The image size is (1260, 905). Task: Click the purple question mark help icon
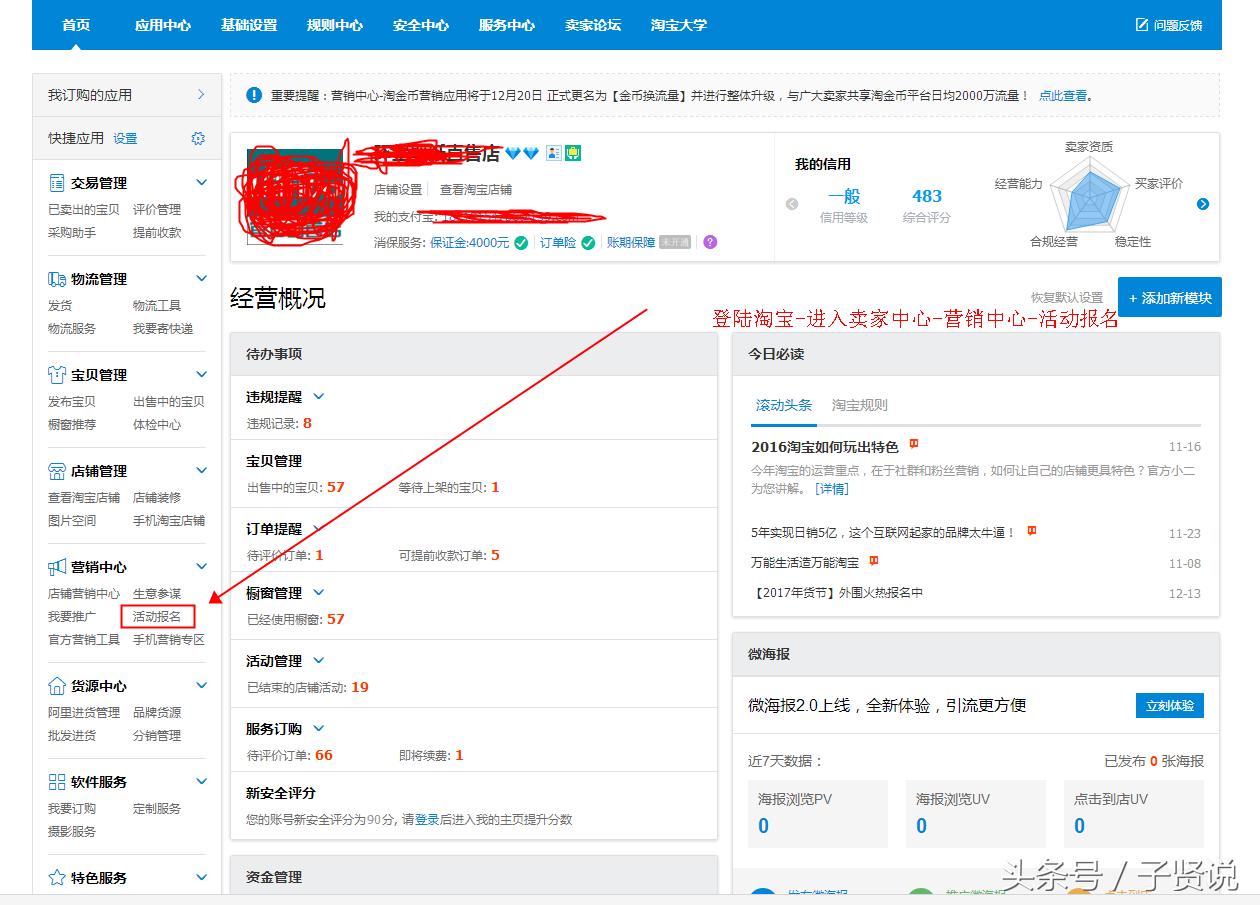(x=710, y=242)
